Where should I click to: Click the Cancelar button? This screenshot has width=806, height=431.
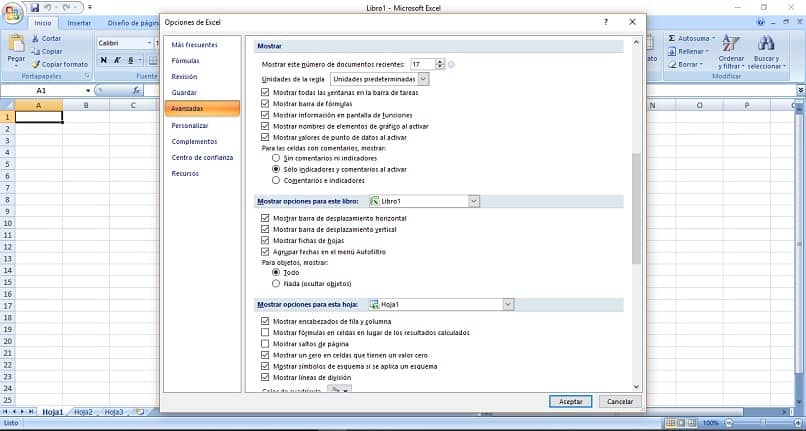[x=620, y=402]
